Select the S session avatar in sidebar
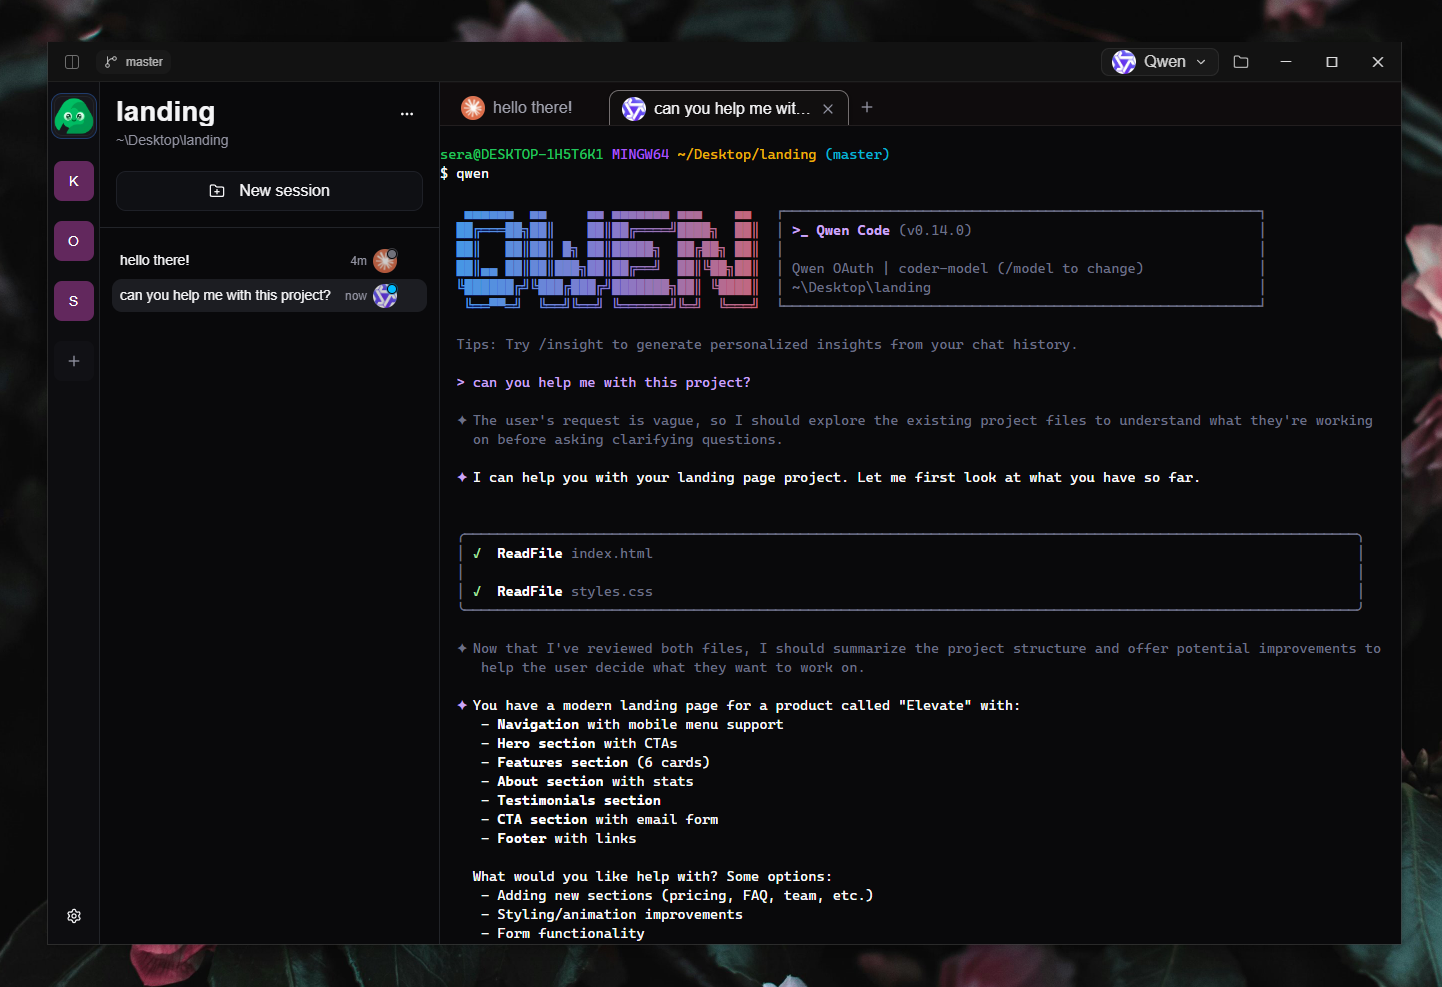This screenshot has height=987, width=1442. point(73,301)
